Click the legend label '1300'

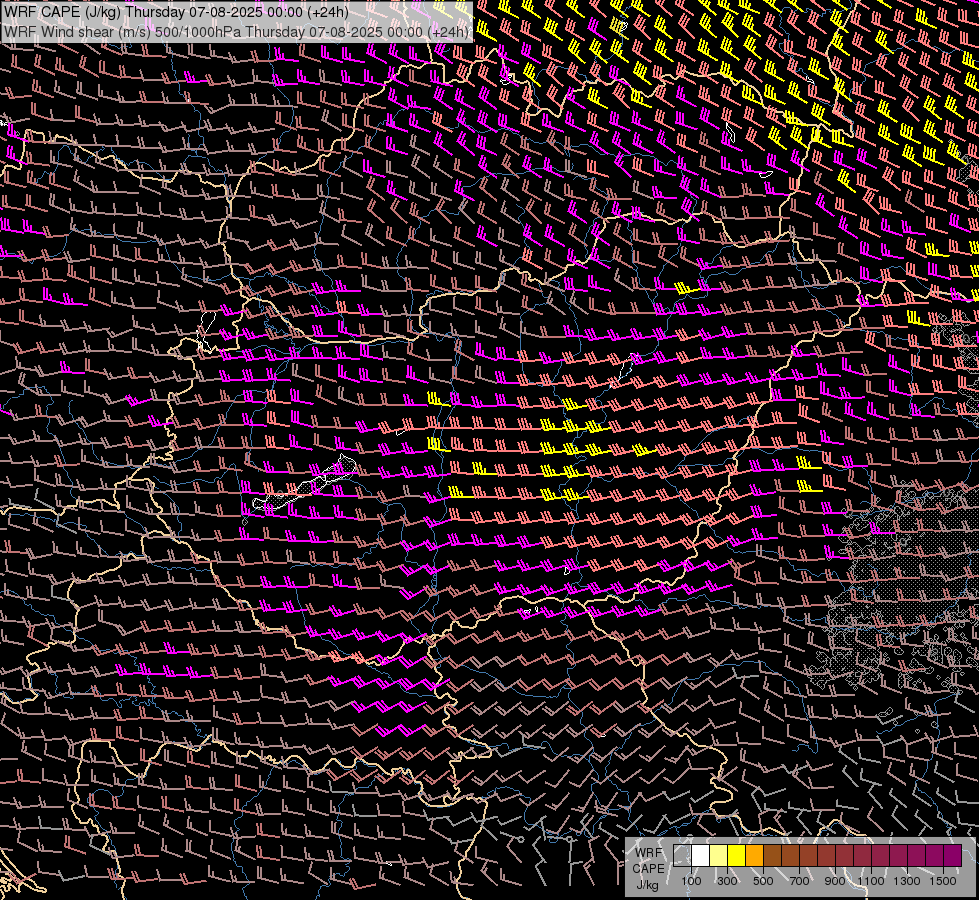point(907,881)
